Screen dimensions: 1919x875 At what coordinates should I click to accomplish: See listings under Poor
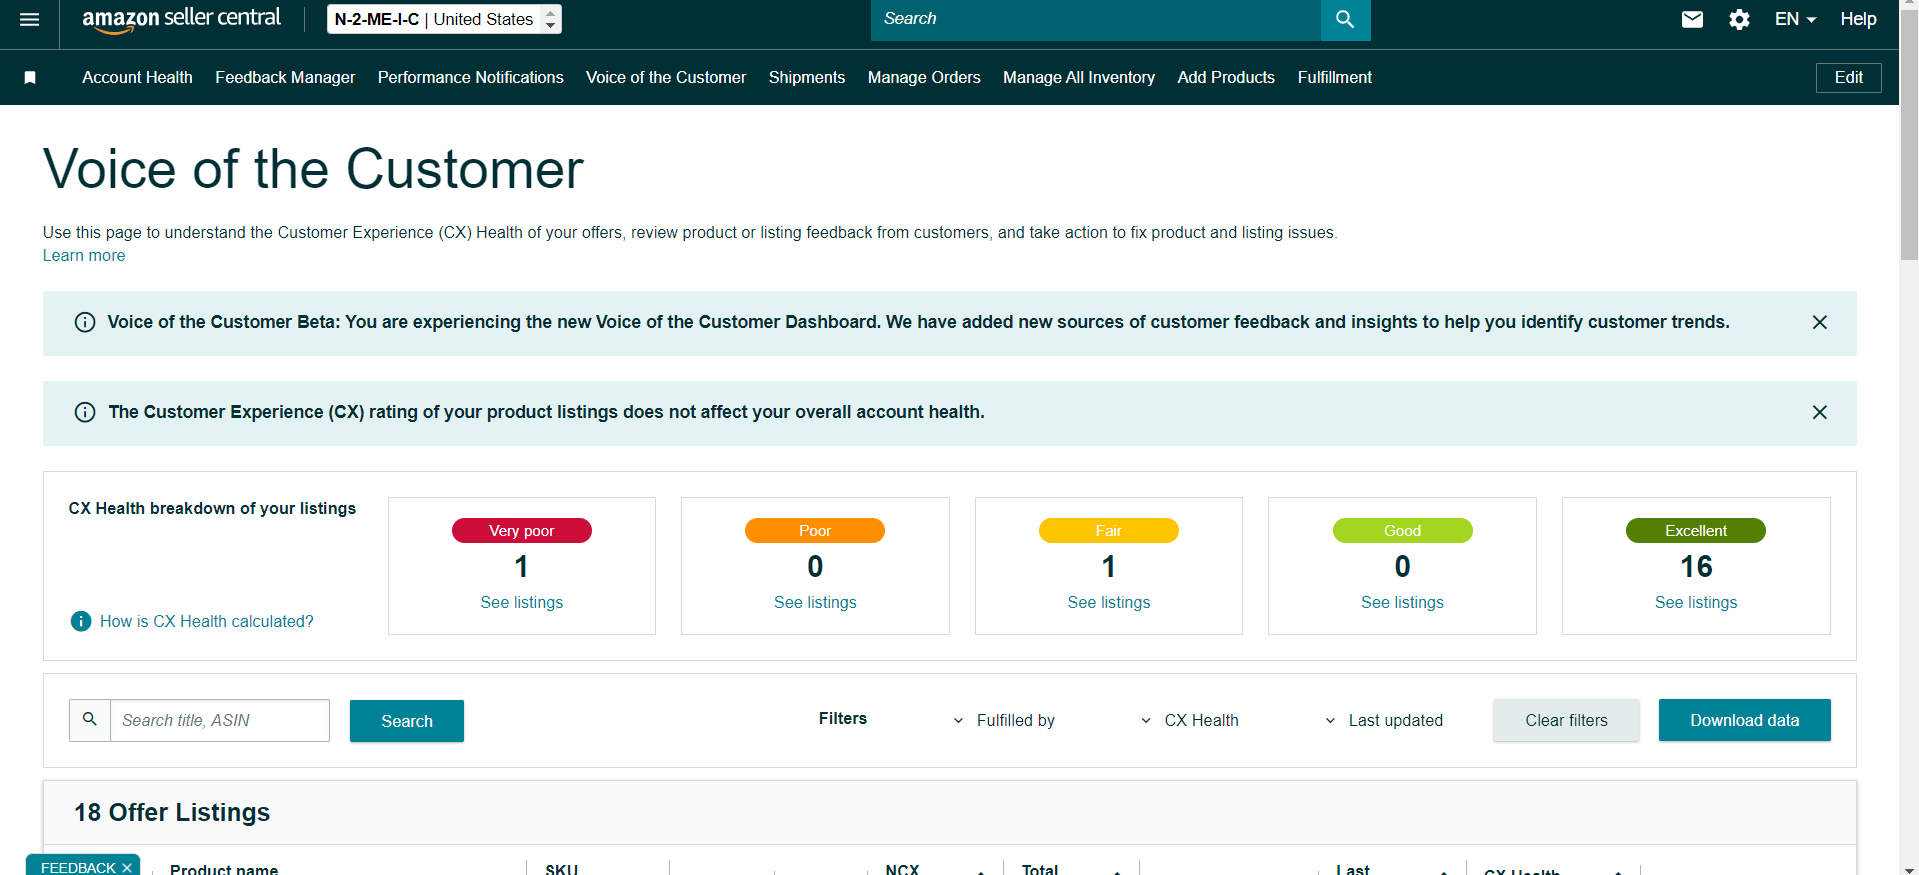[815, 602]
